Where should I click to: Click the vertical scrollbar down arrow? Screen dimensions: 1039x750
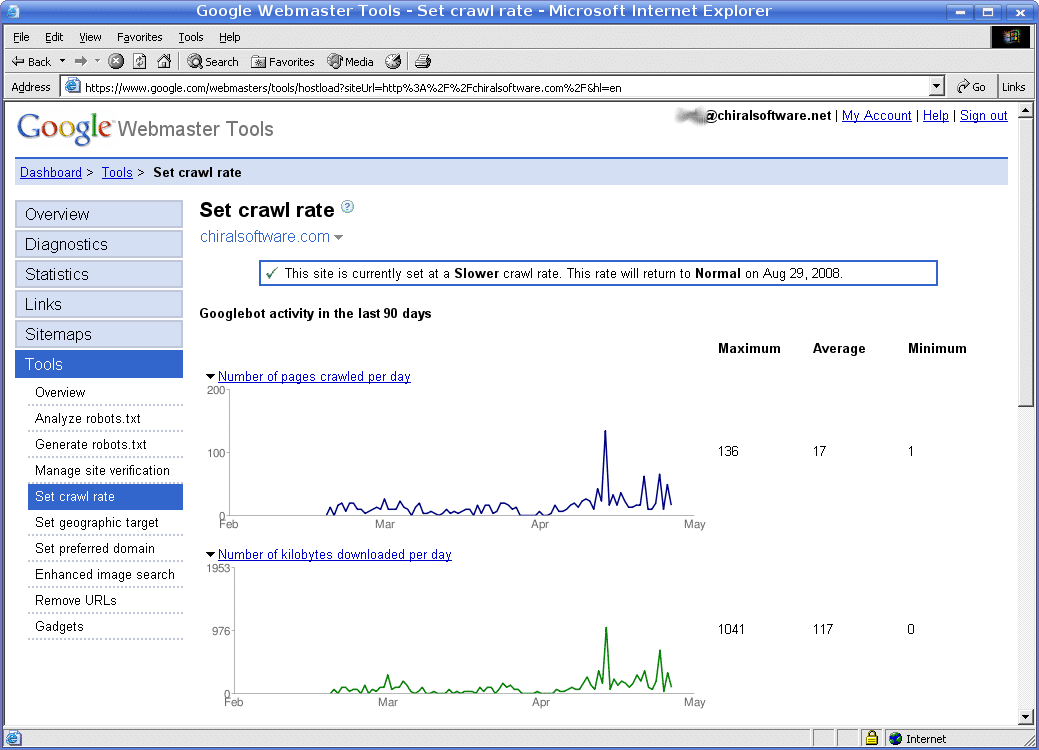click(1026, 717)
